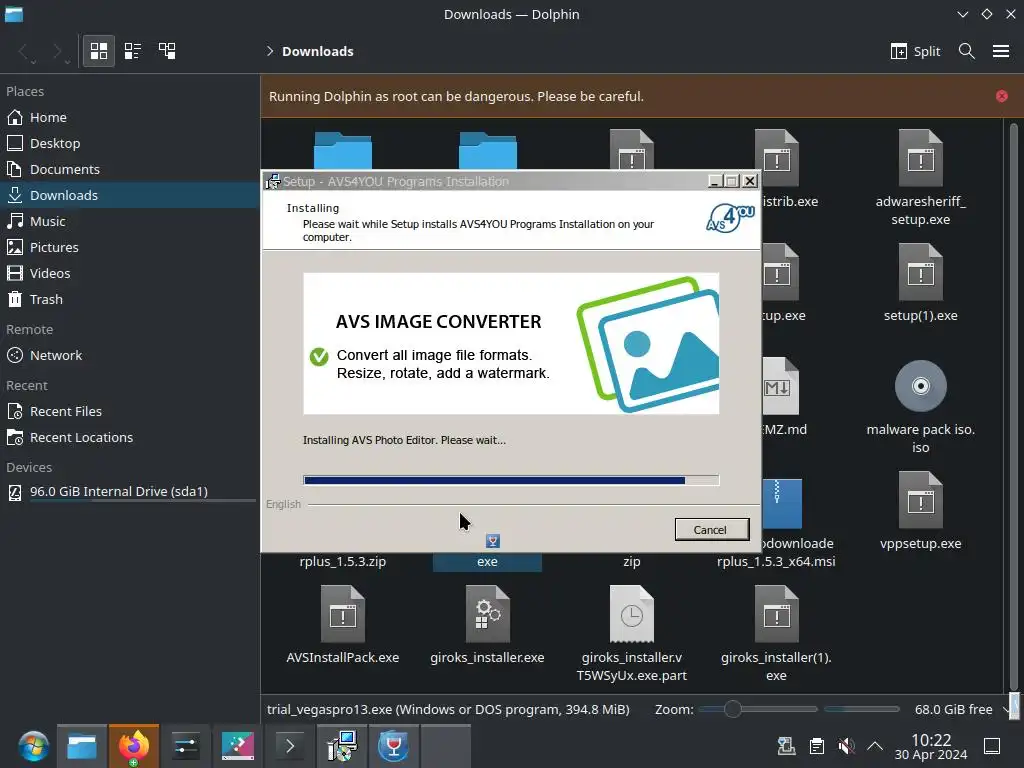The width and height of the screenshot is (1024, 768).
Task: Click Dolphin vertical scrollbar
Action: click(1013, 405)
